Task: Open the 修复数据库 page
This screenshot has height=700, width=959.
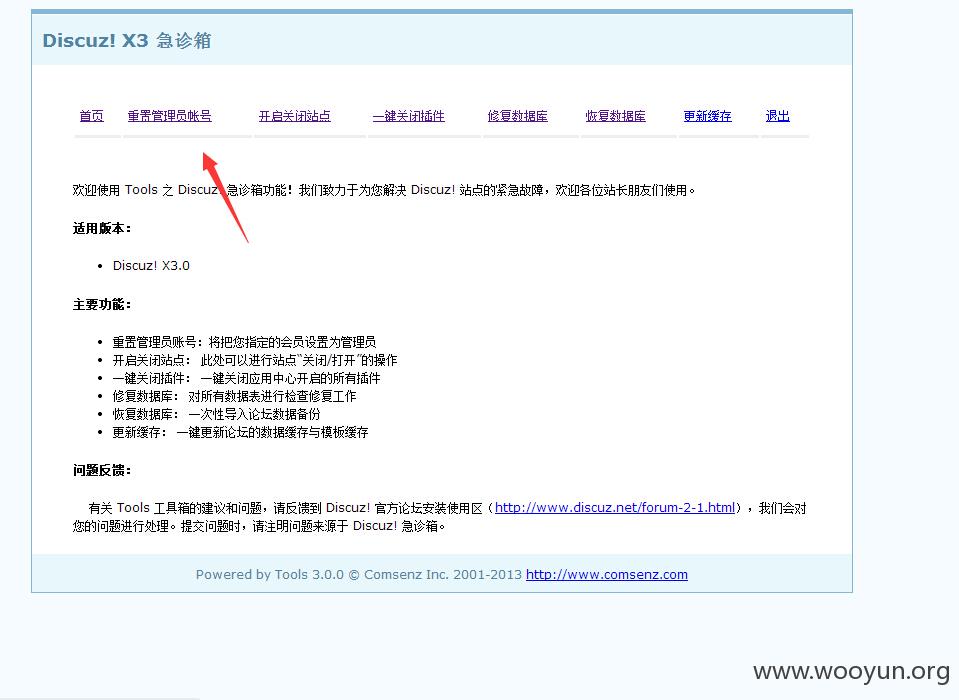Action: [x=517, y=116]
